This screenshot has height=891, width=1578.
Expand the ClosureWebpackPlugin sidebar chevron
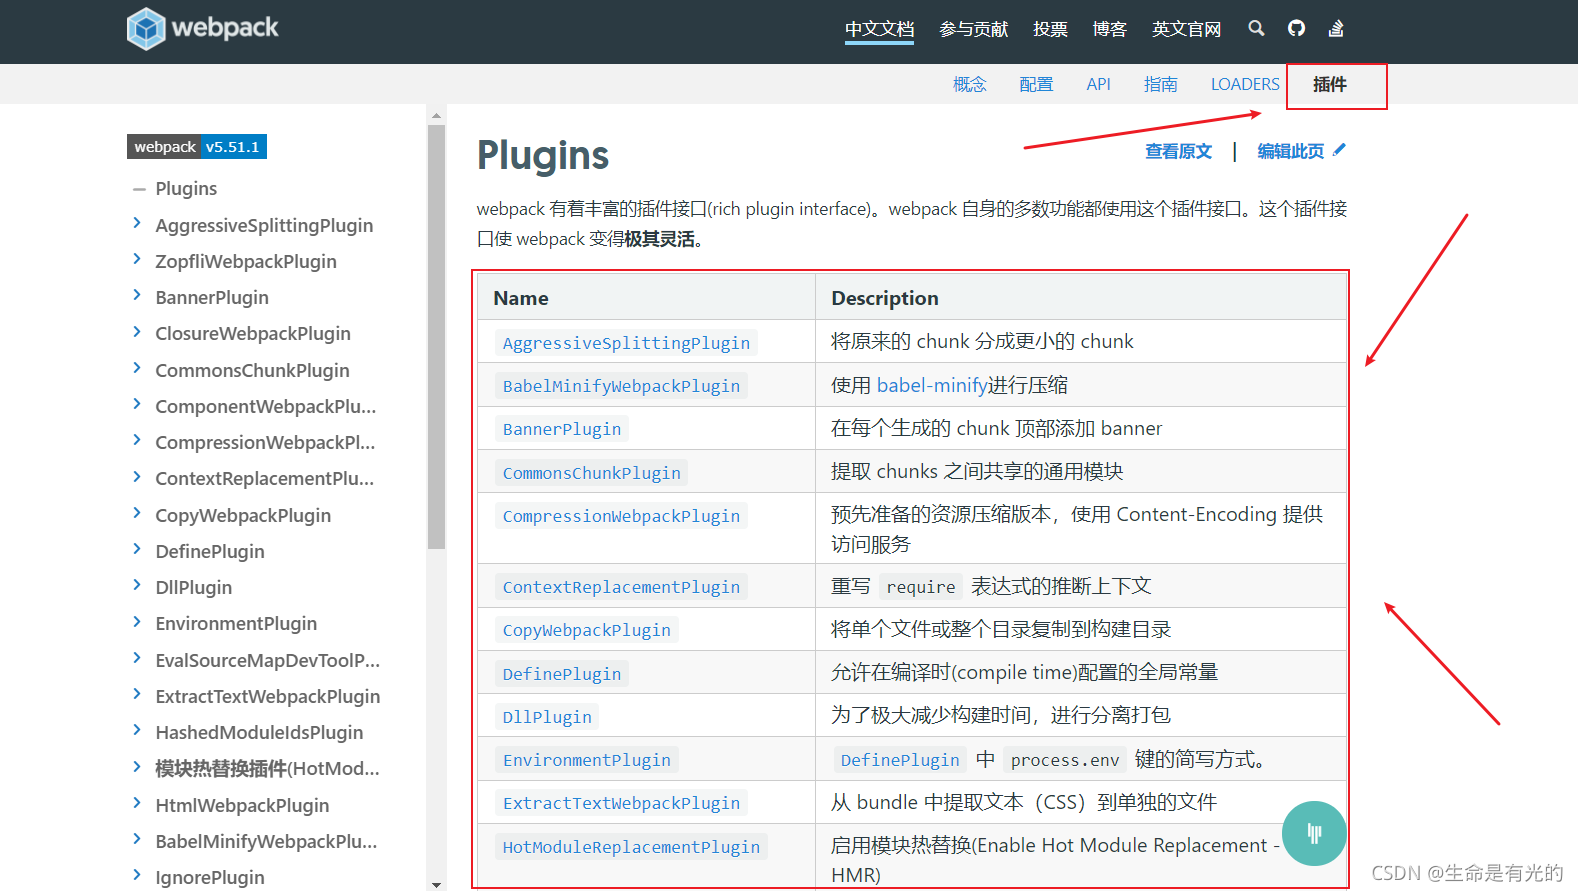[137, 331]
